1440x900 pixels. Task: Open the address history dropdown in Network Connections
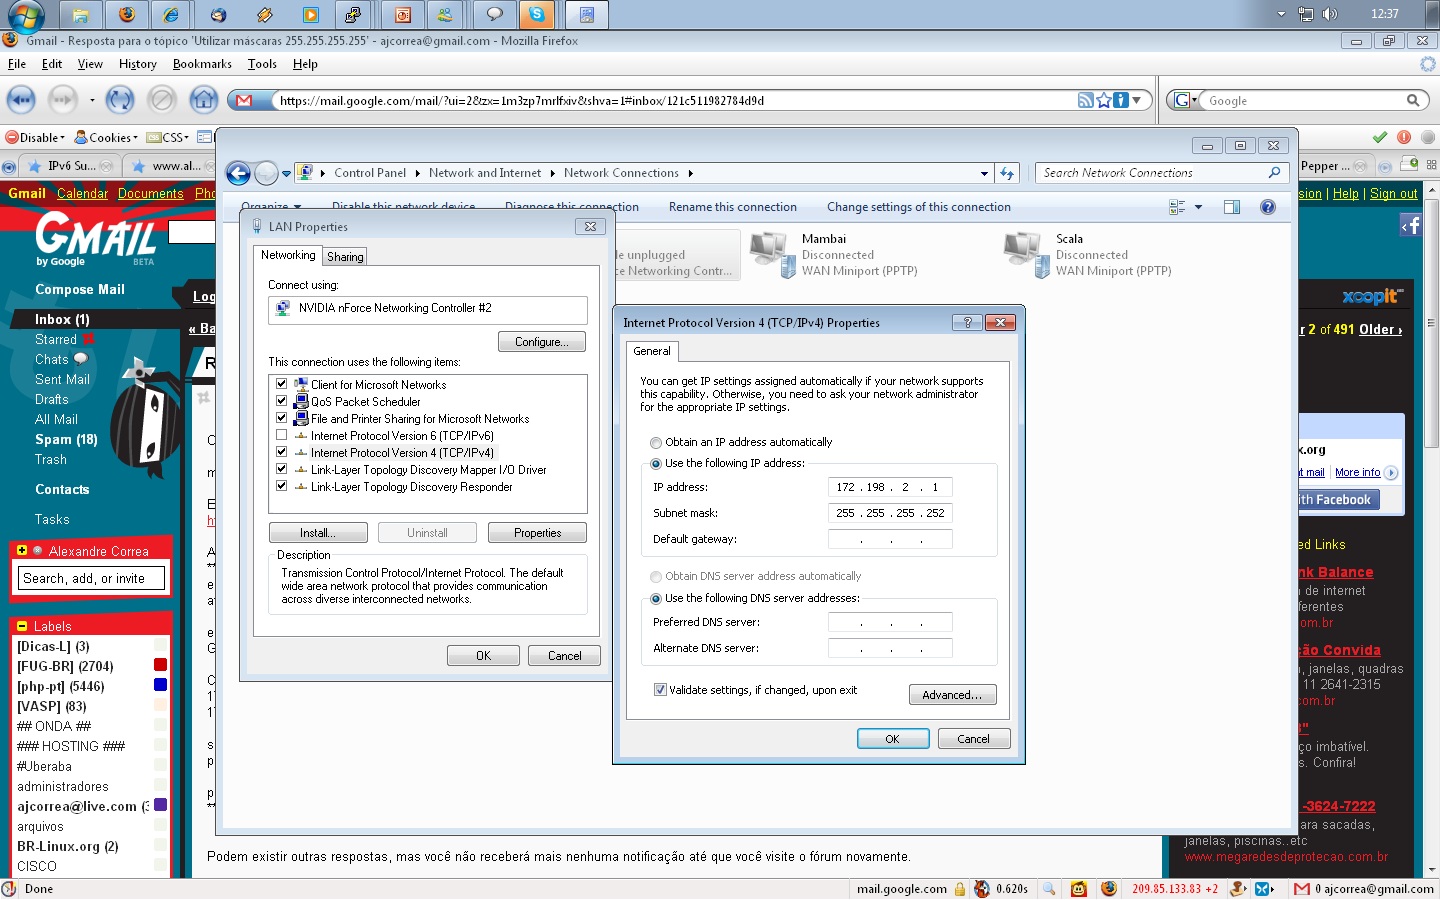click(984, 173)
